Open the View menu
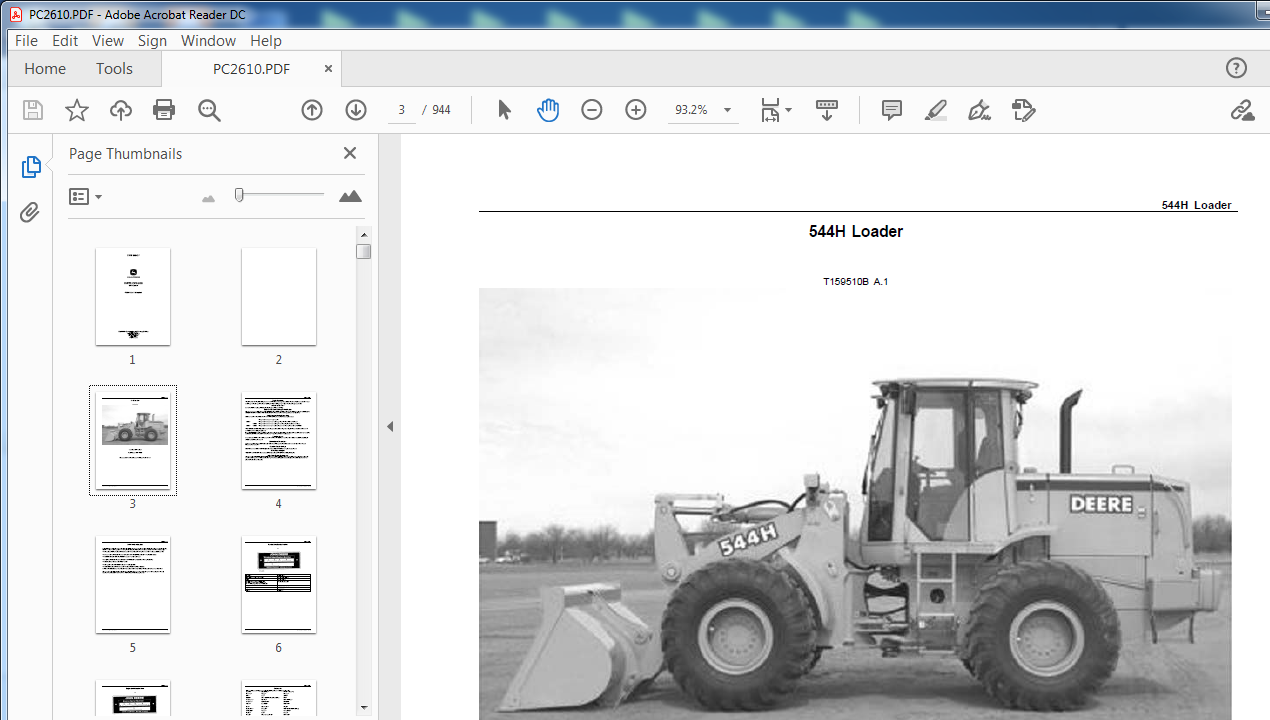This screenshot has height=720, width=1270. pyautogui.click(x=108, y=41)
